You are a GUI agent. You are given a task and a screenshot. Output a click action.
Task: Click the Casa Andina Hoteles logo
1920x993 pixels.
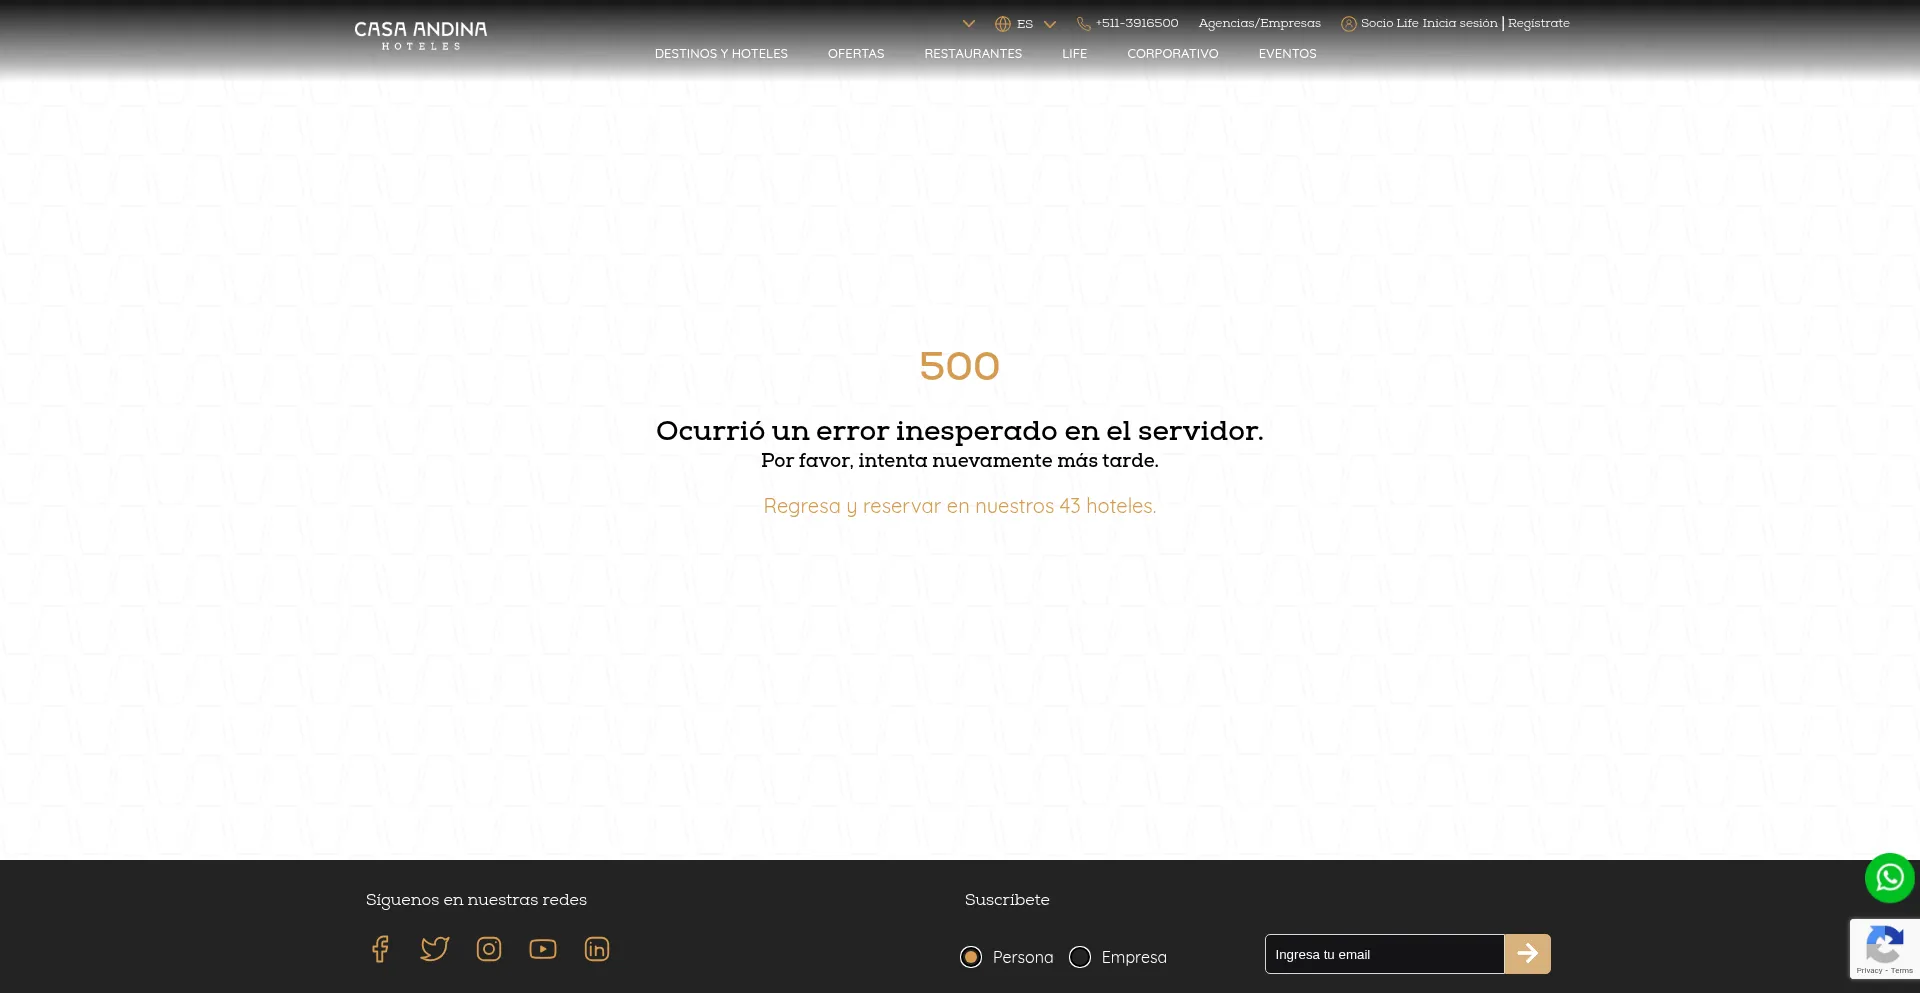[421, 35]
